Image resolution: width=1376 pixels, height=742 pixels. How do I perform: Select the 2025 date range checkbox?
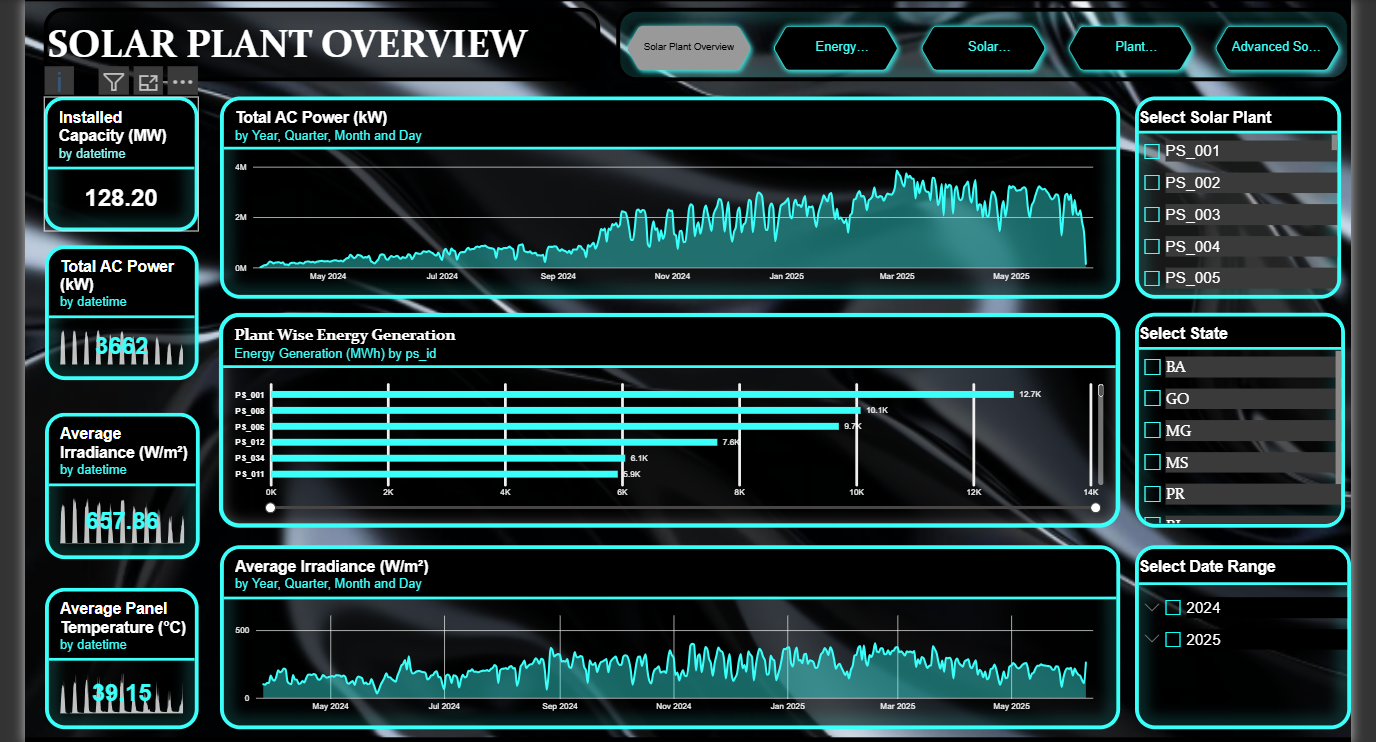pos(1174,640)
